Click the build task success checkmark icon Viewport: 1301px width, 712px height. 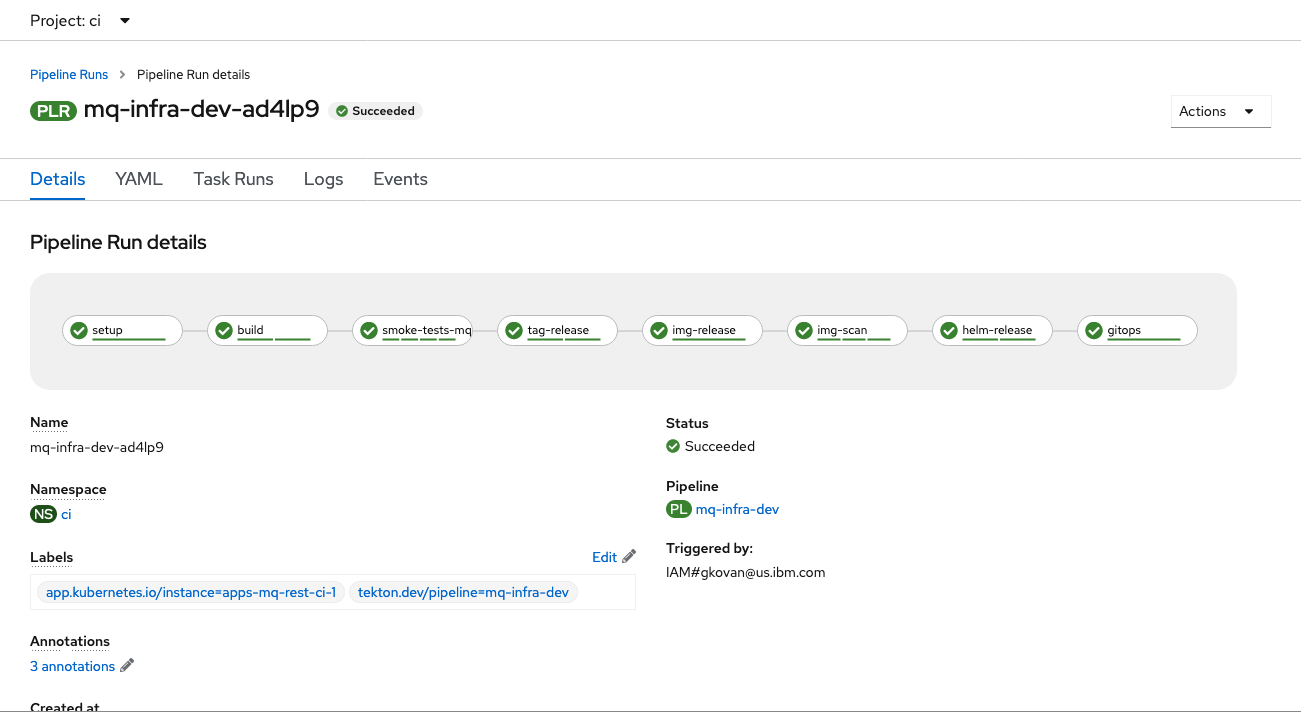(224, 331)
